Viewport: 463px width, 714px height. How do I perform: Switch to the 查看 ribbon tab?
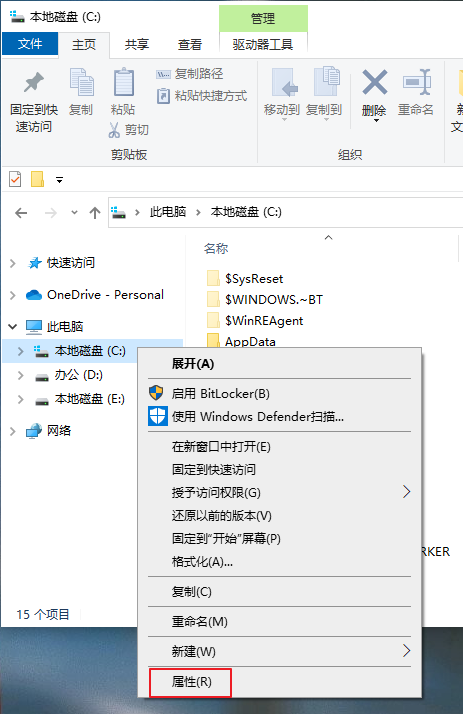[x=190, y=45]
